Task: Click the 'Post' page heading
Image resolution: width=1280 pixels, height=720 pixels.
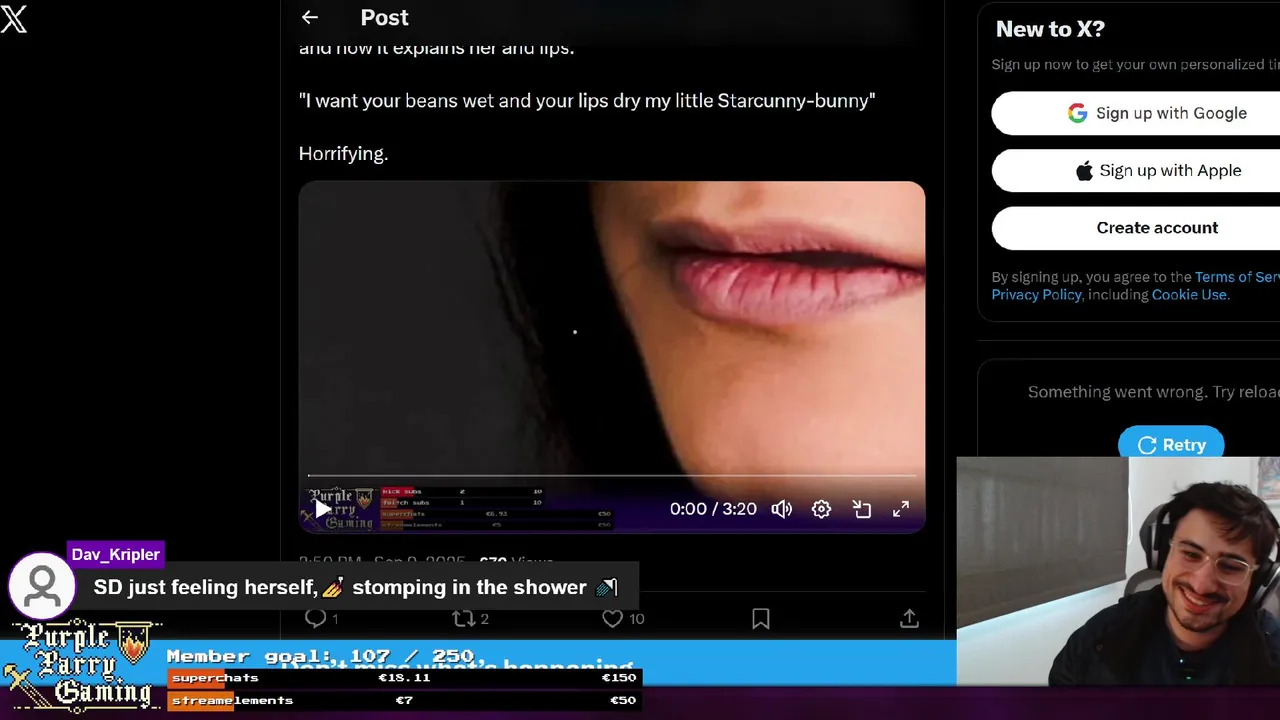Action: click(x=384, y=17)
